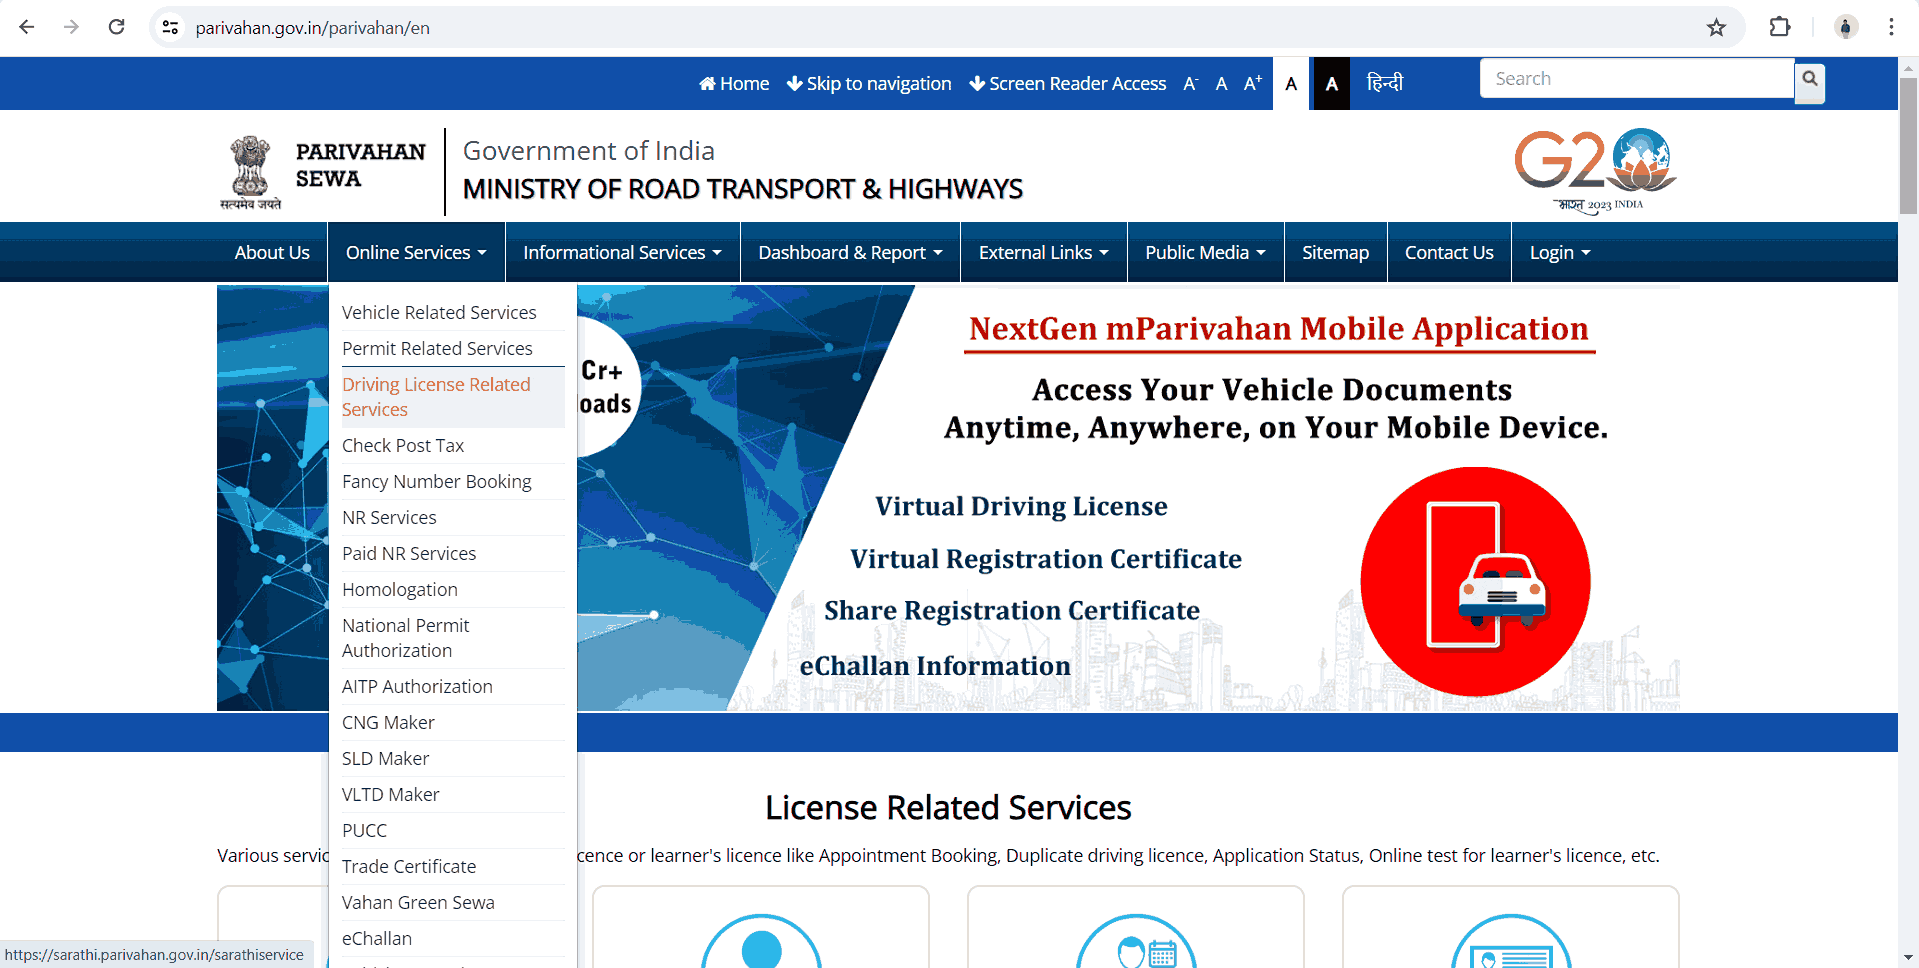Reload the page with refresh icon
1919x968 pixels.
(x=116, y=27)
